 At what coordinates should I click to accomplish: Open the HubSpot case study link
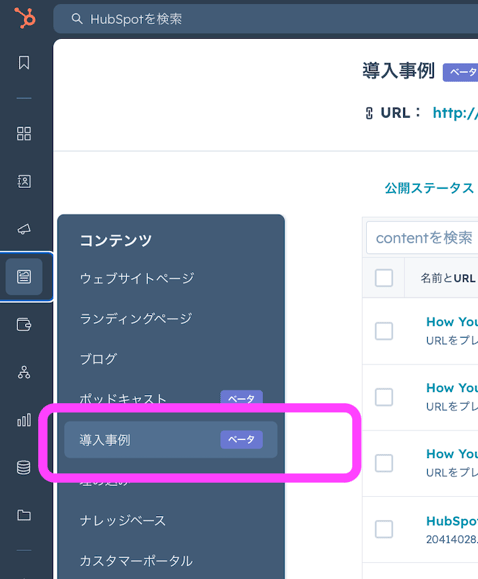452,521
